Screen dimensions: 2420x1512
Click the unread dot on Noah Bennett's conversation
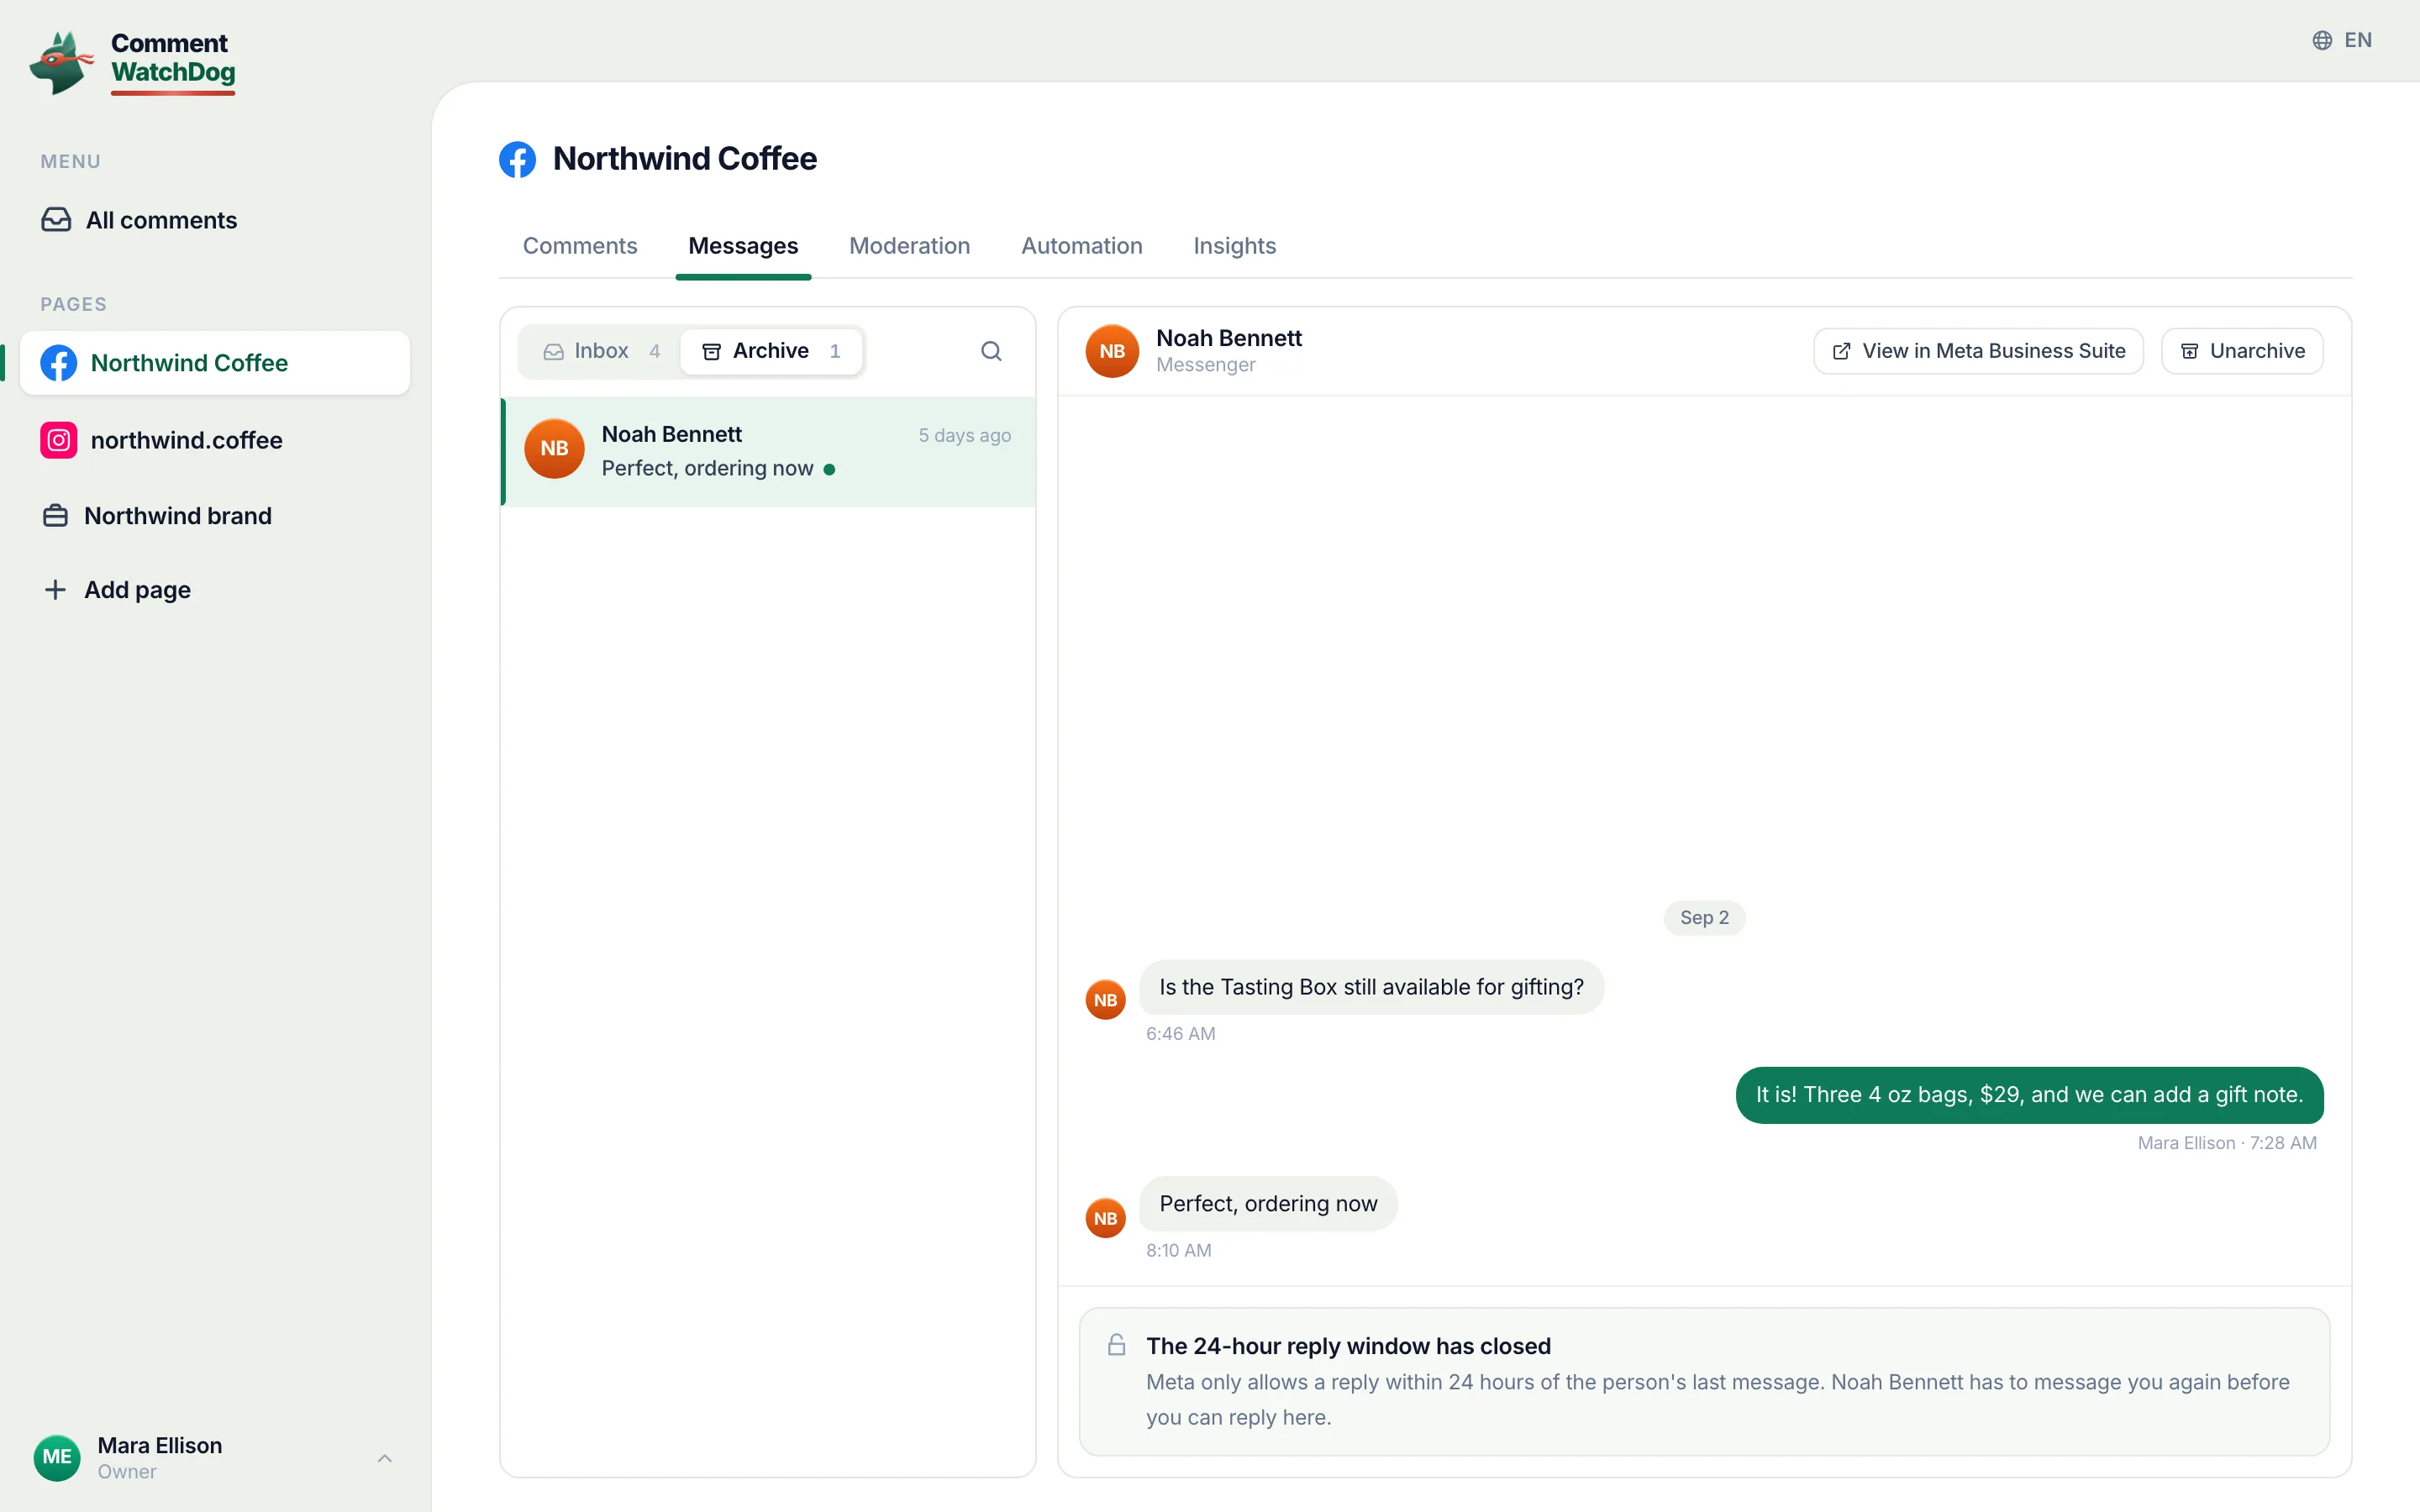point(829,469)
